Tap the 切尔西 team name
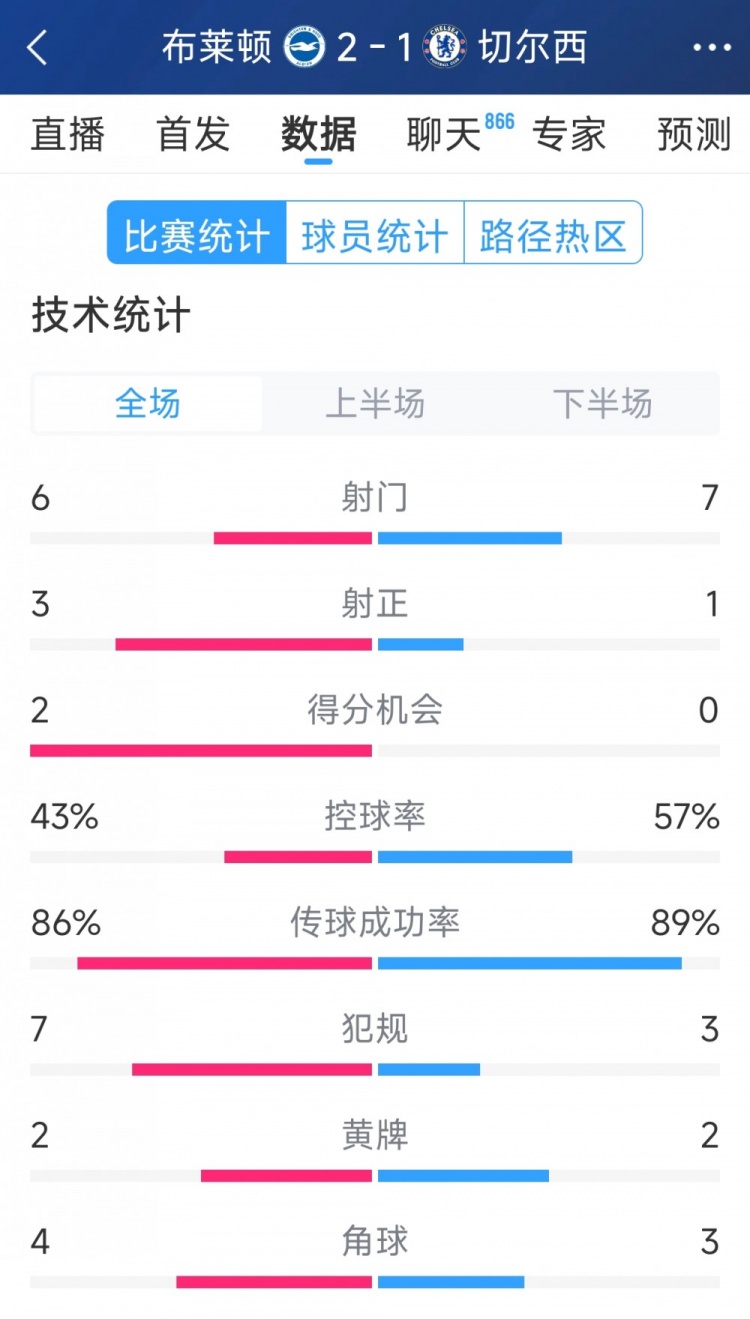 click(x=533, y=47)
